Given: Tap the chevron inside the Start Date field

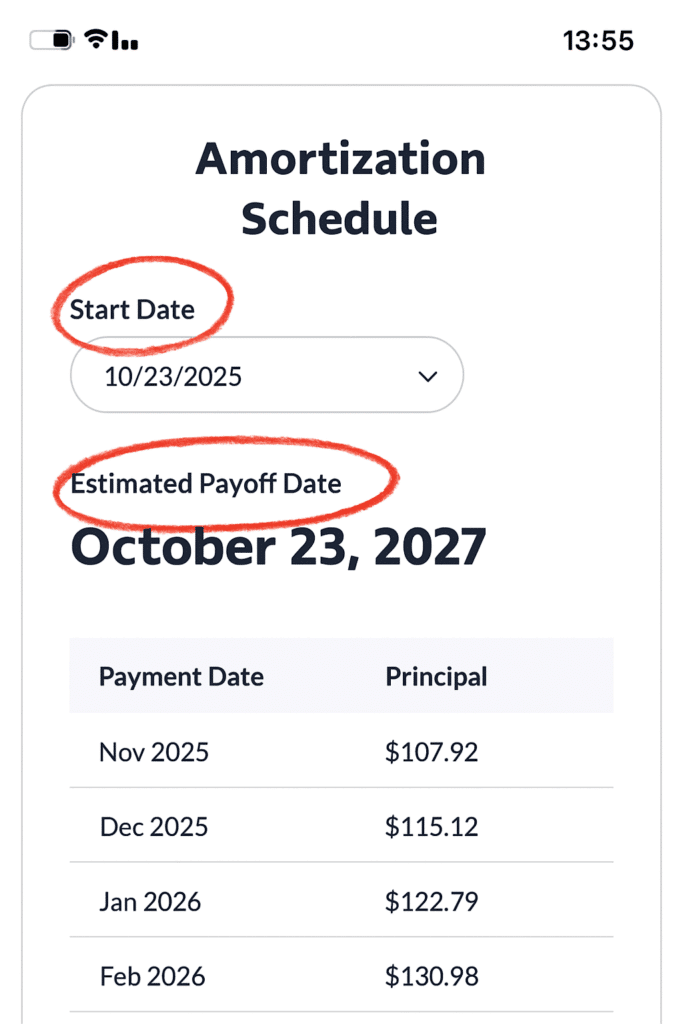Looking at the screenshot, I should (427, 375).
